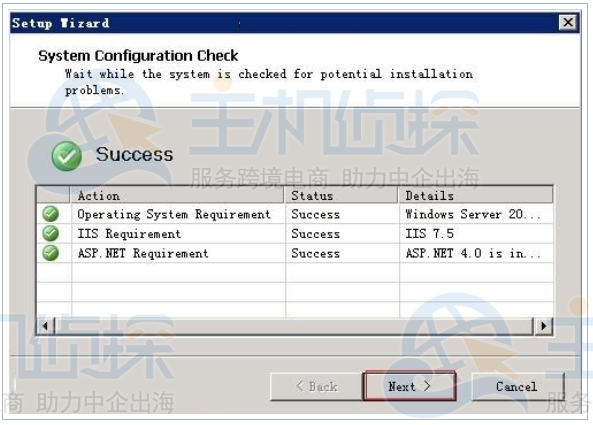Click the ASP.NET Requirement green check icon
Screen dimensions: 593x425
tap(50, 253)
